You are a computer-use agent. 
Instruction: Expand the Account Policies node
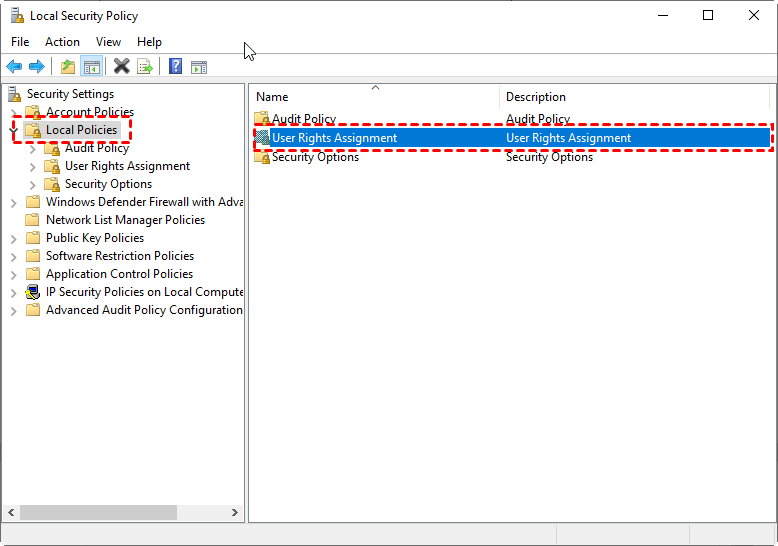14,113
